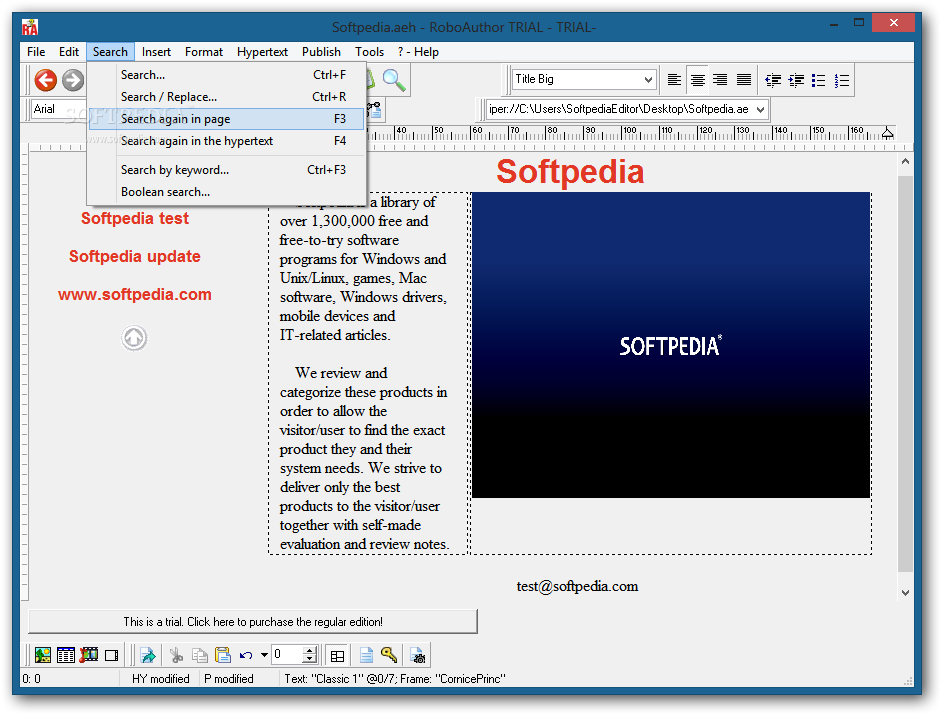The height and width of the screenshot is (715, 942).
Task: Click the HY modified status bar entry
Action: [x=160, y=678]
